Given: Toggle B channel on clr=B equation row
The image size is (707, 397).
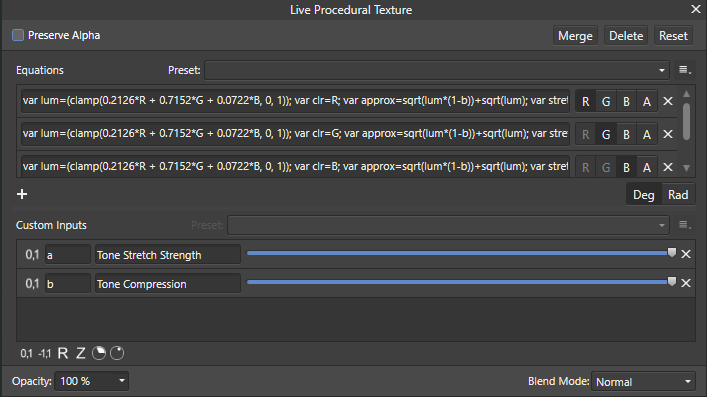Looking at the screenshot, I should [x=626, y=167].
